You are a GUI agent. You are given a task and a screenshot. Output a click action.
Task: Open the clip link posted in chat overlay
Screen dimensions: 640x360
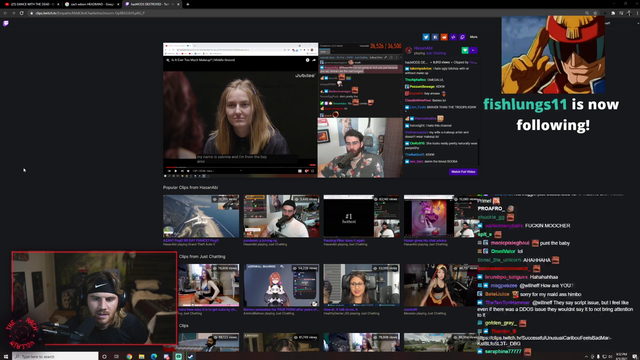[544, 341]
